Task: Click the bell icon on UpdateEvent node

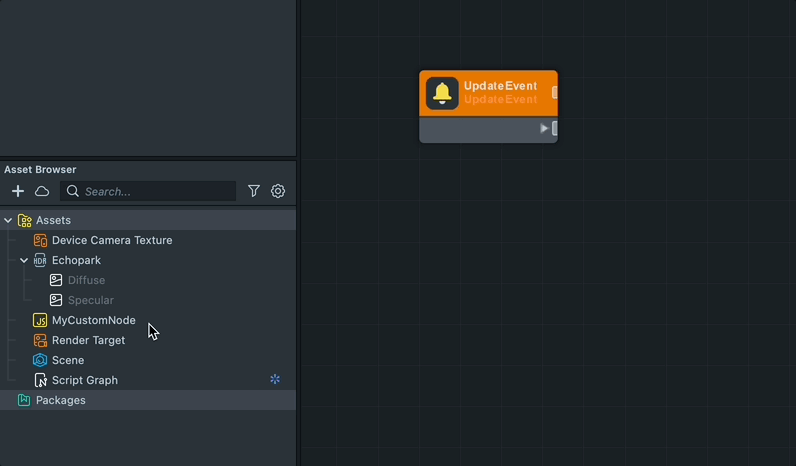Action: (x=442, y=93)
